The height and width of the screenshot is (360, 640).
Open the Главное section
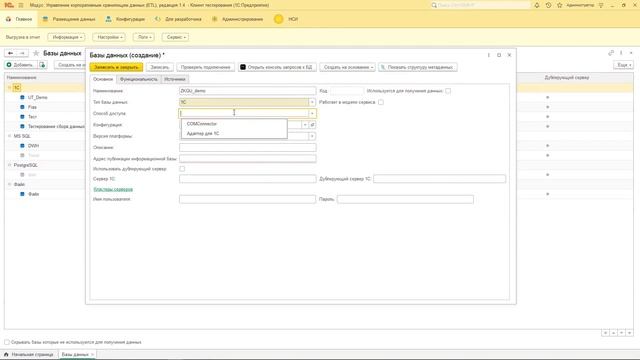[19, 19]
